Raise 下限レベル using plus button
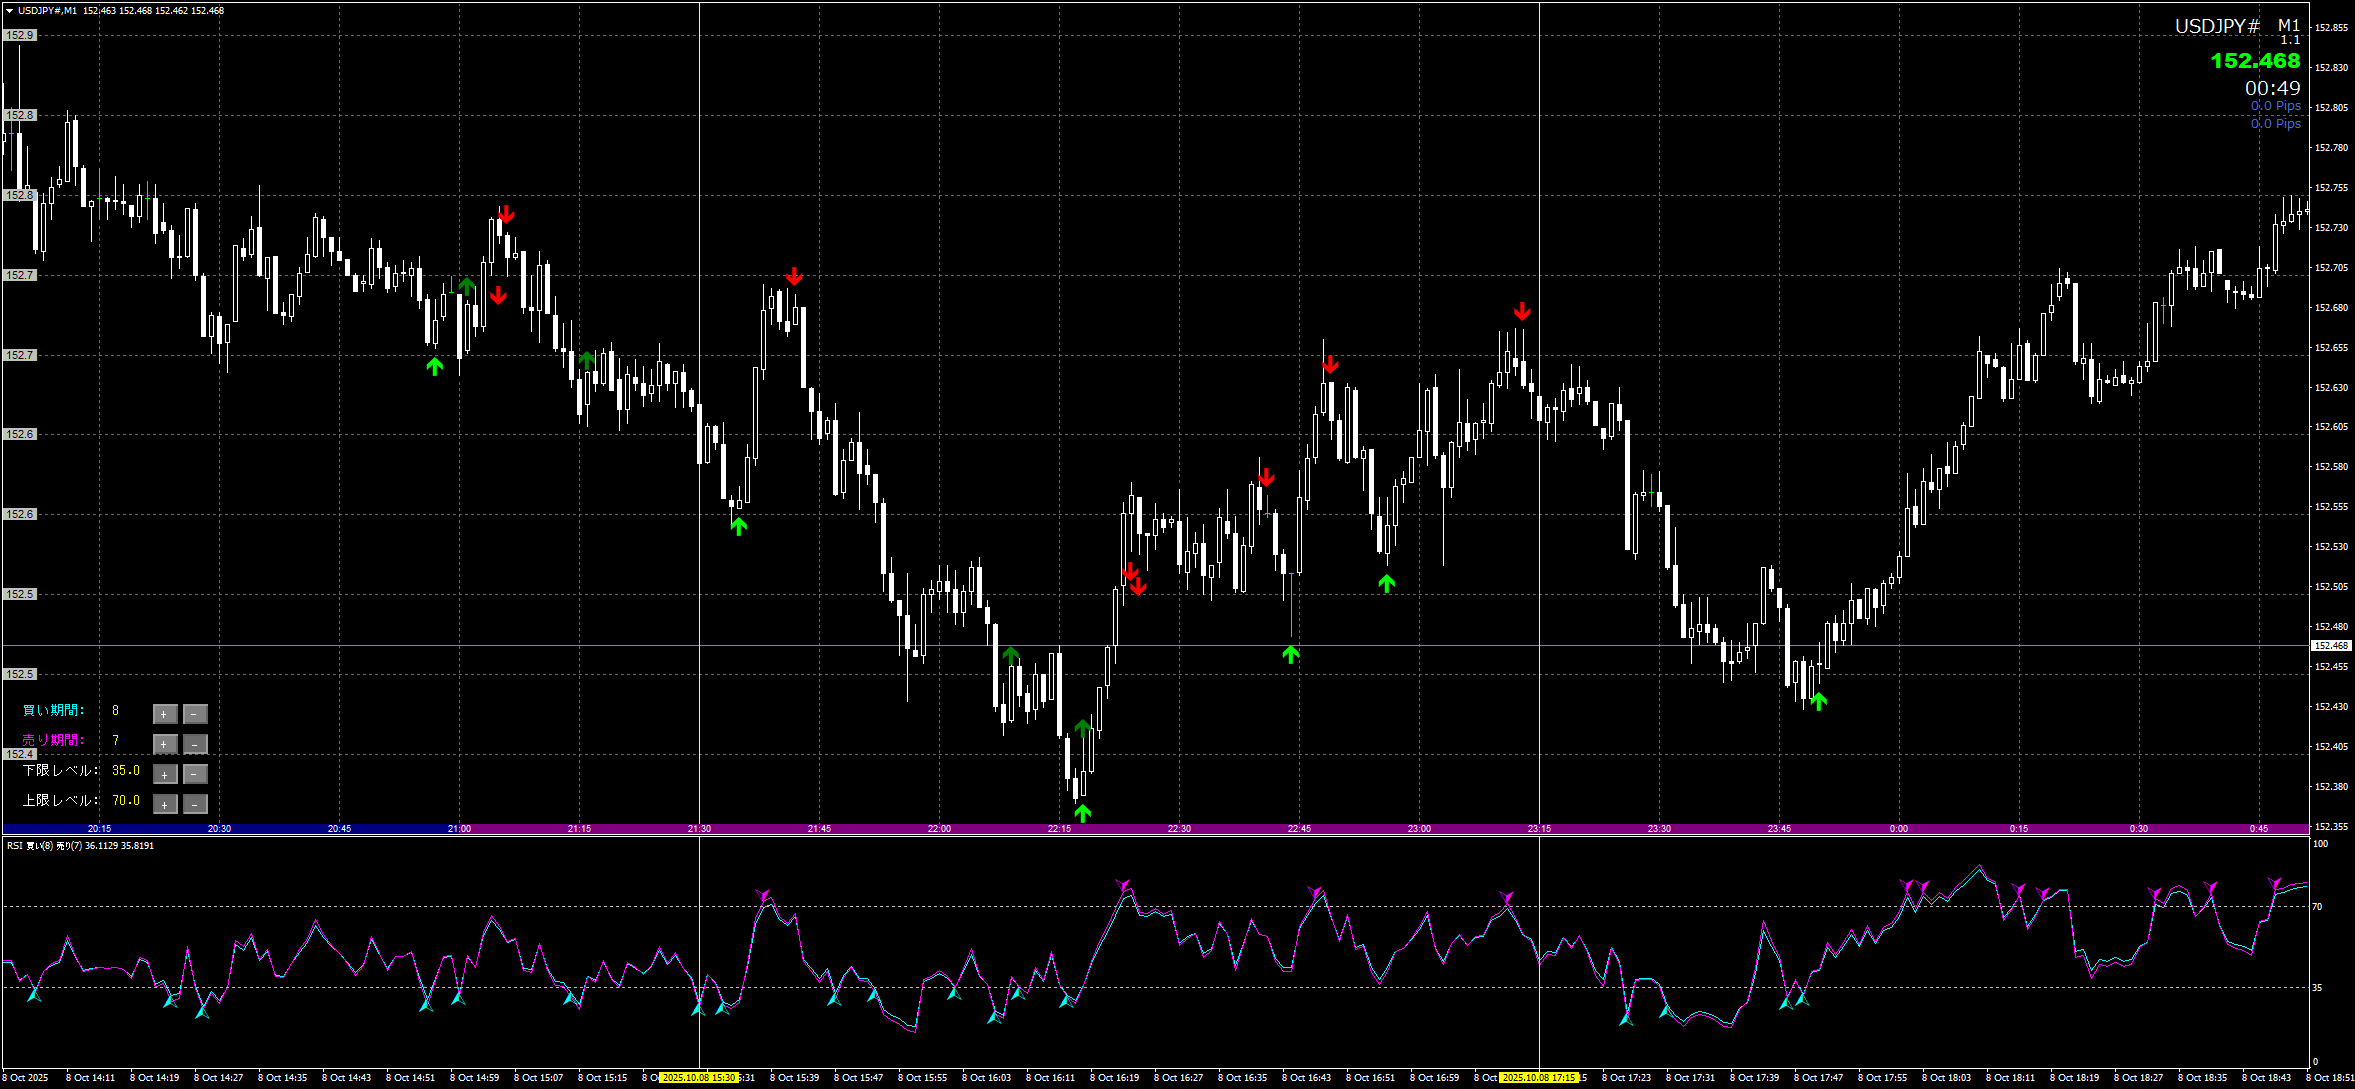The height and width of the screenshot is (1089, 2355). (x=165, y=774)
